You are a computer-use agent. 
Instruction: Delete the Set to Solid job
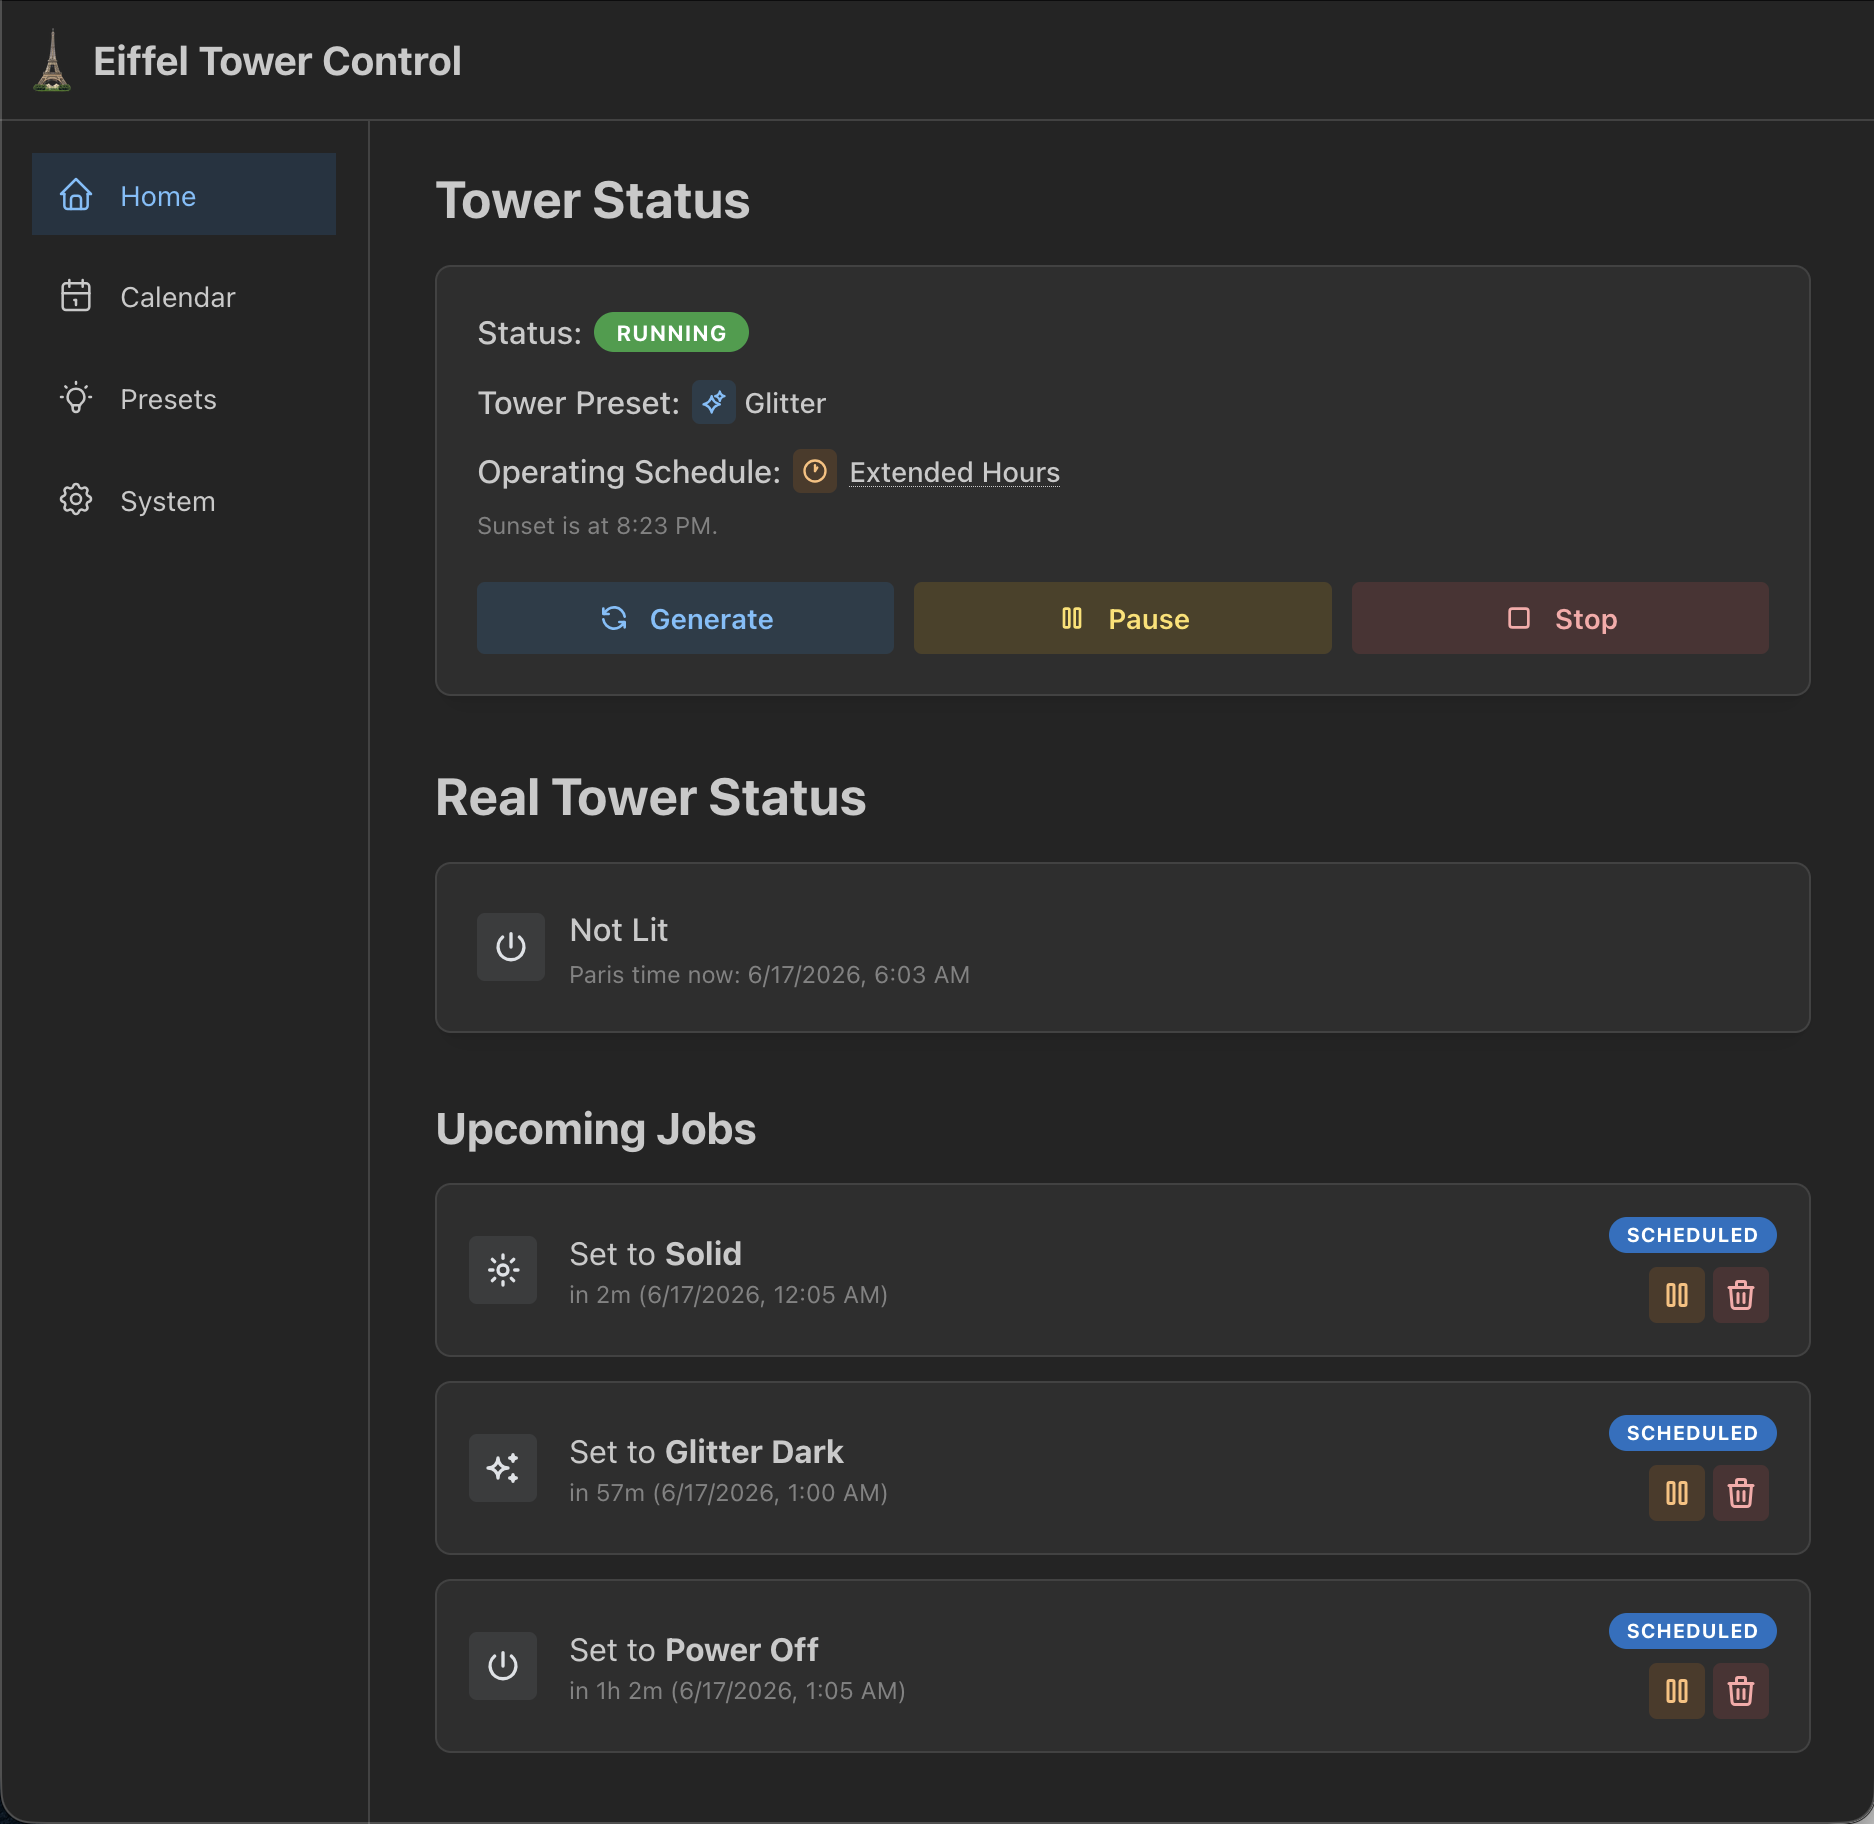click(1741, 1295)
